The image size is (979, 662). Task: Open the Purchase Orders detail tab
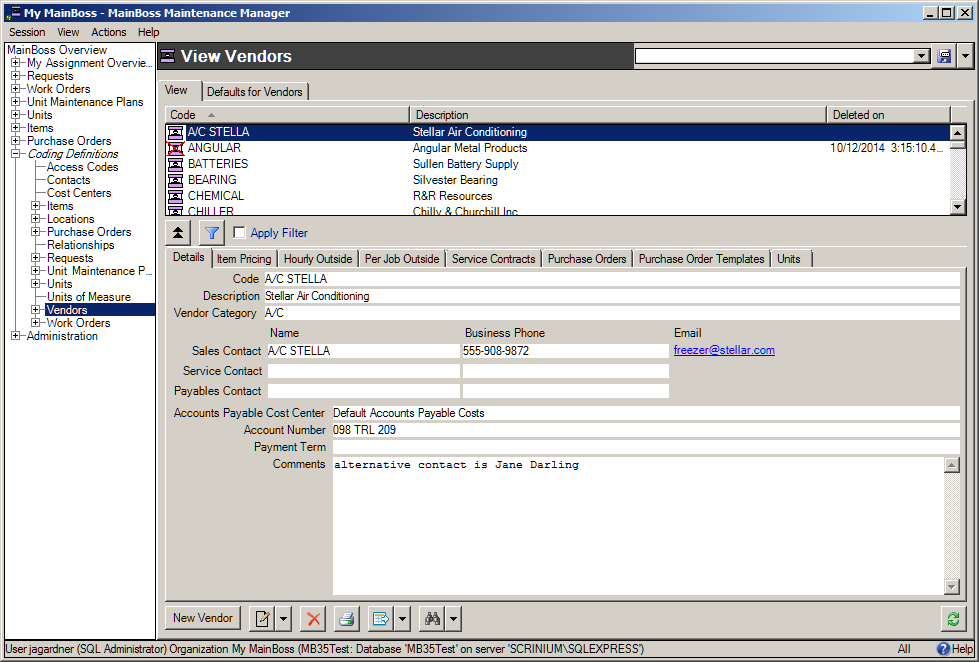pos(587,259)
